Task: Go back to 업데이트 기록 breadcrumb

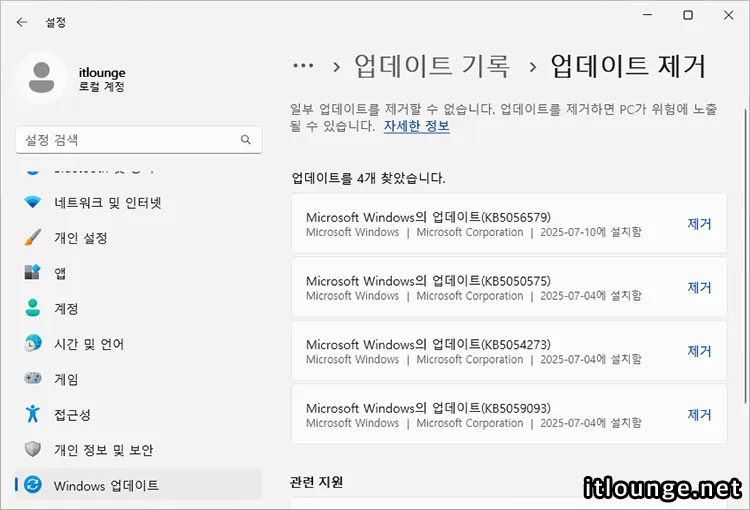Action: tap(432, 66)
